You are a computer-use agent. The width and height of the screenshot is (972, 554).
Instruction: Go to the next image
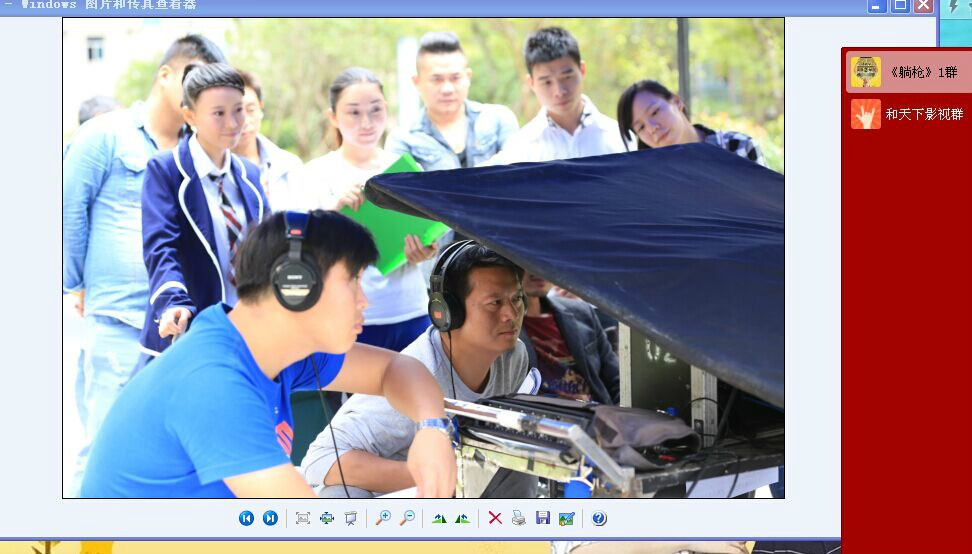click(x=270, y=518)
